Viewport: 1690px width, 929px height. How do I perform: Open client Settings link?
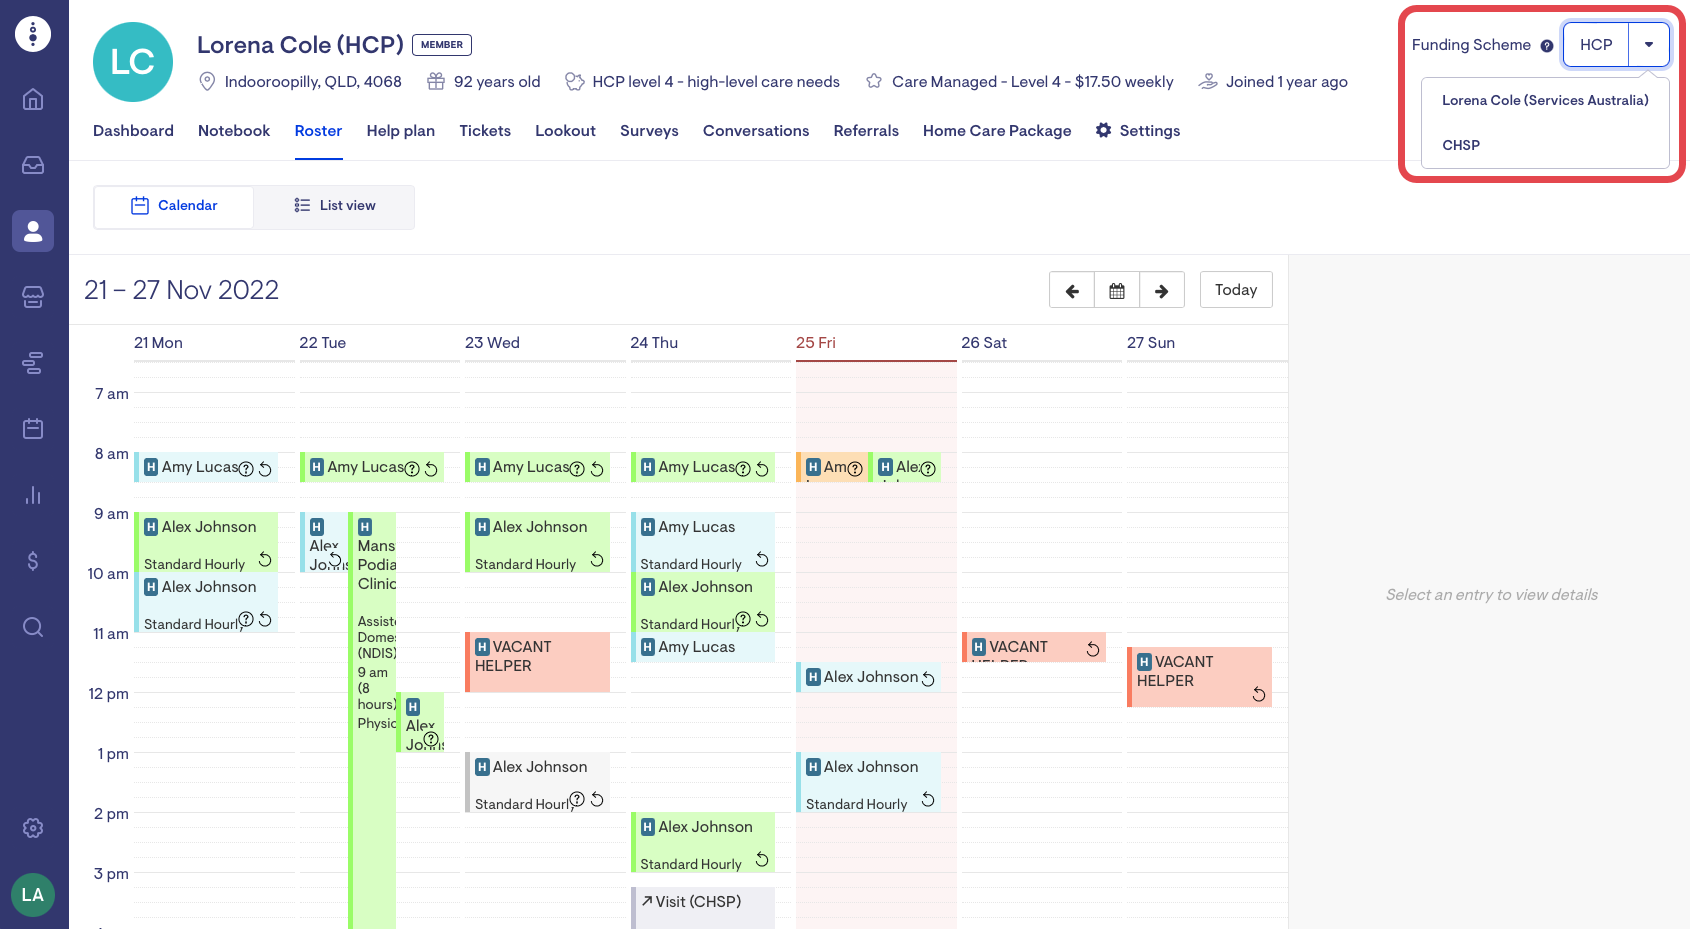(x=1138, y=131)
